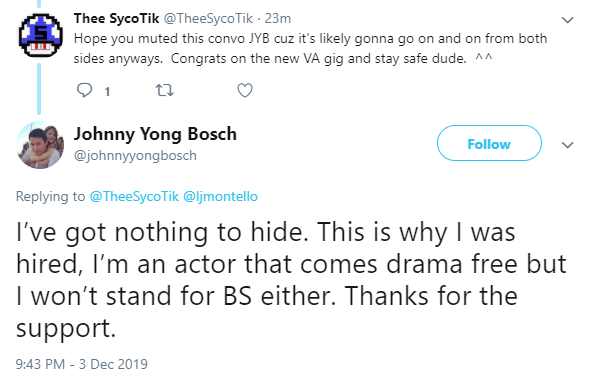Viewport: 594px width, 381px height.
Task: Click the 'I've got nothing to hide' tweet text
Action: [291, 280]
